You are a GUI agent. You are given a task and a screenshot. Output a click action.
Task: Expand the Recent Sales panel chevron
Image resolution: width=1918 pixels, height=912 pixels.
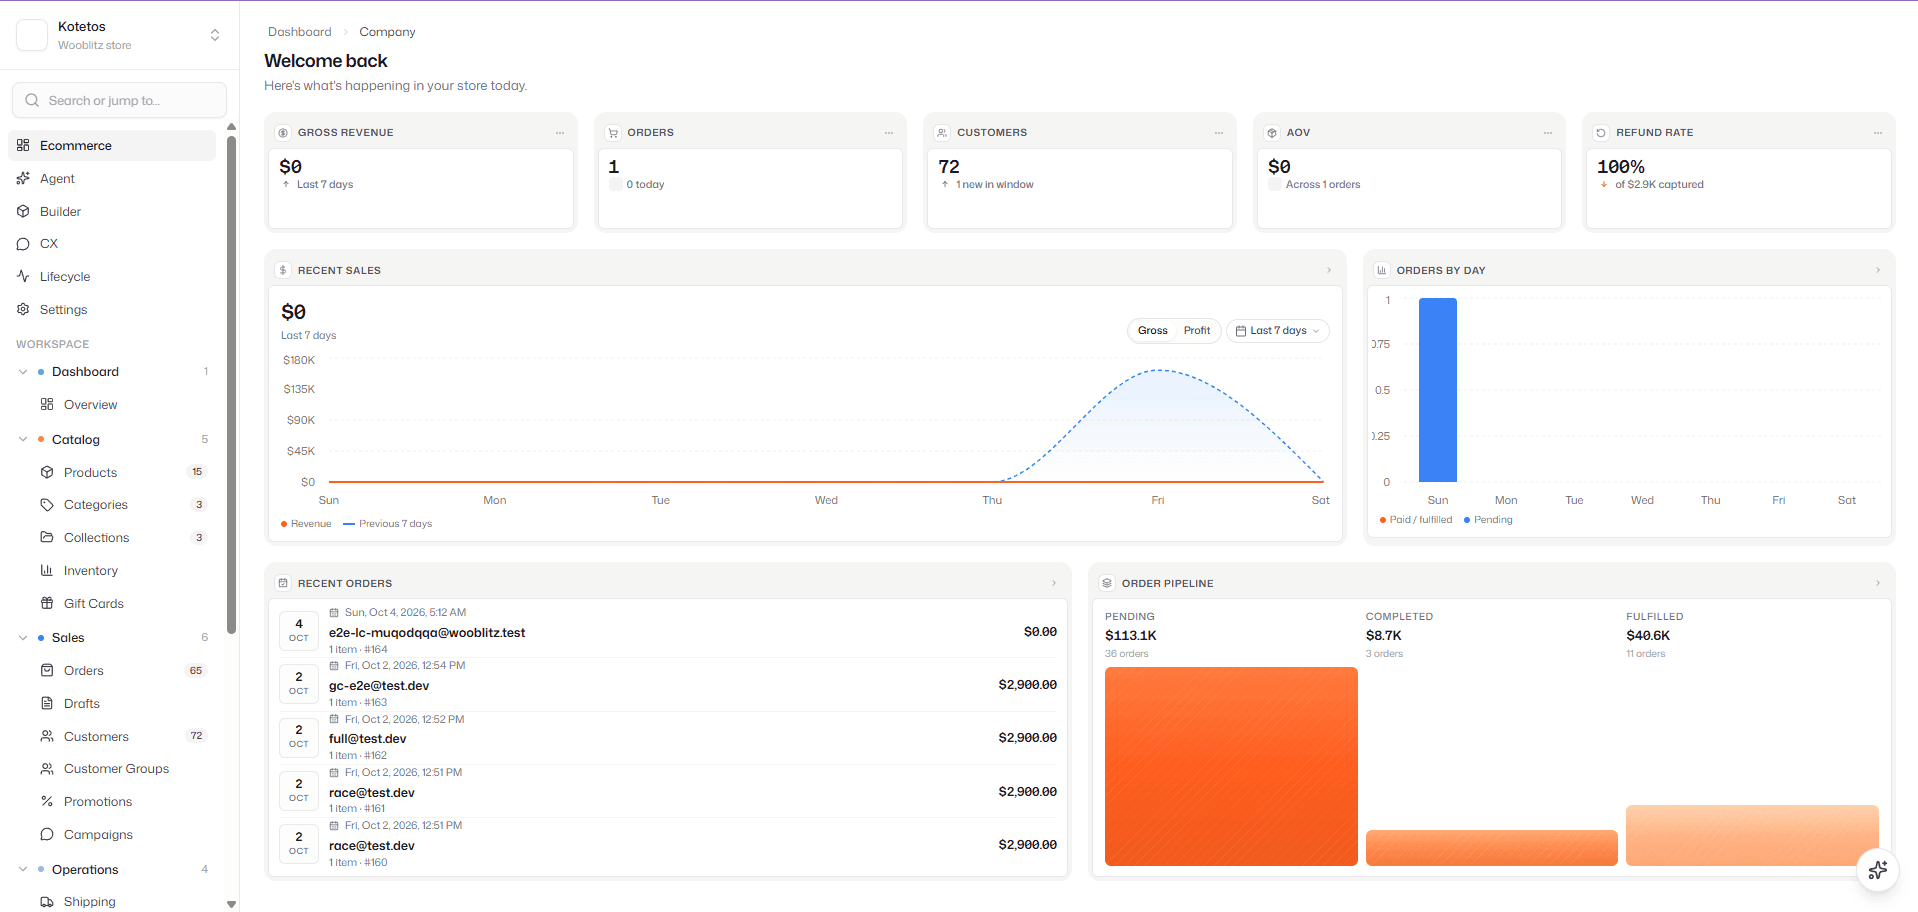click(1329, 270)
